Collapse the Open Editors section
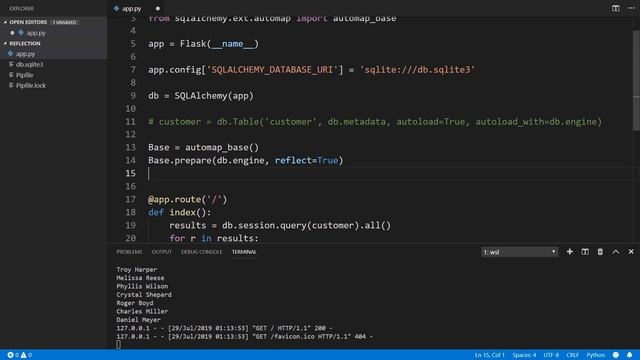 click(5, 22)
